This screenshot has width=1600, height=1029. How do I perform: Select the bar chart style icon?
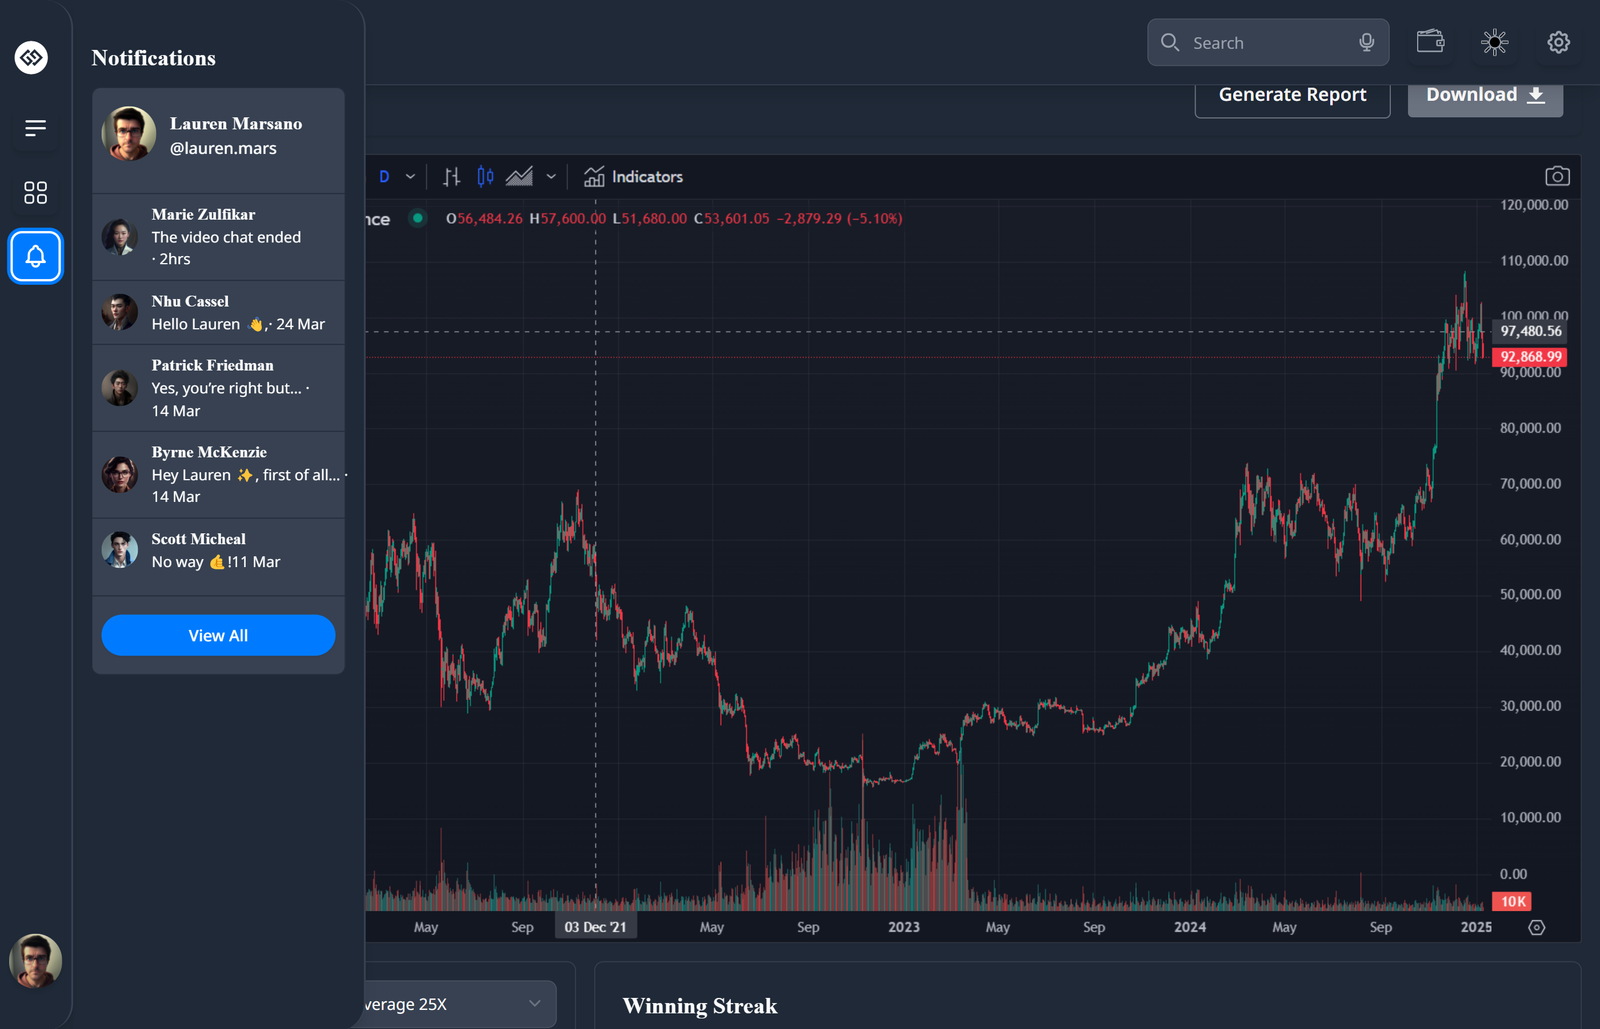452,177
